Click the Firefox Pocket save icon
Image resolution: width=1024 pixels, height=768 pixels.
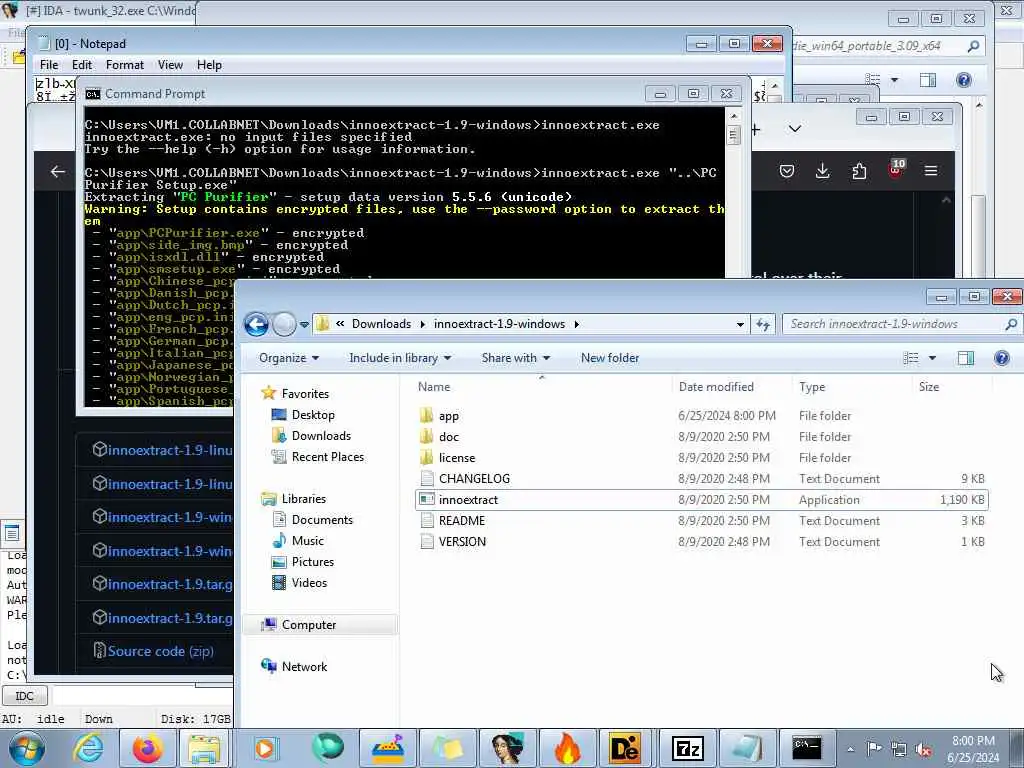pos(787,171)
